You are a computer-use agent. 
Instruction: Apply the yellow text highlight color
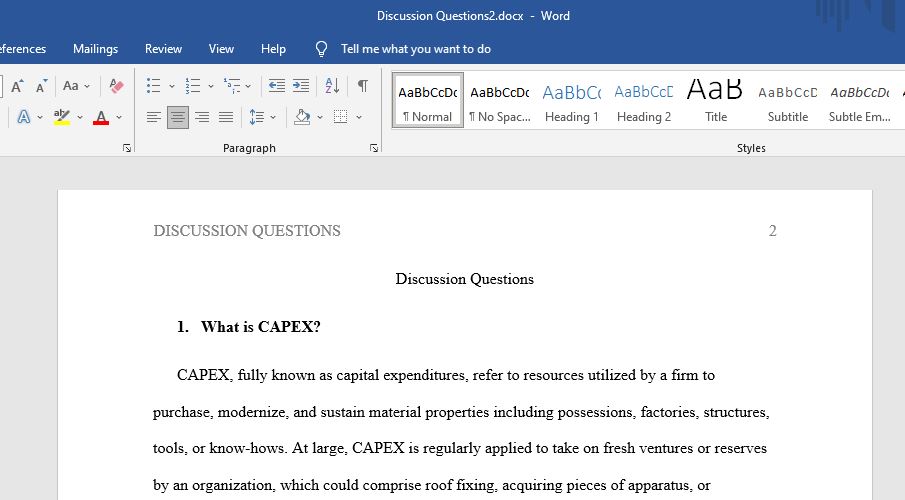point(61,117)
